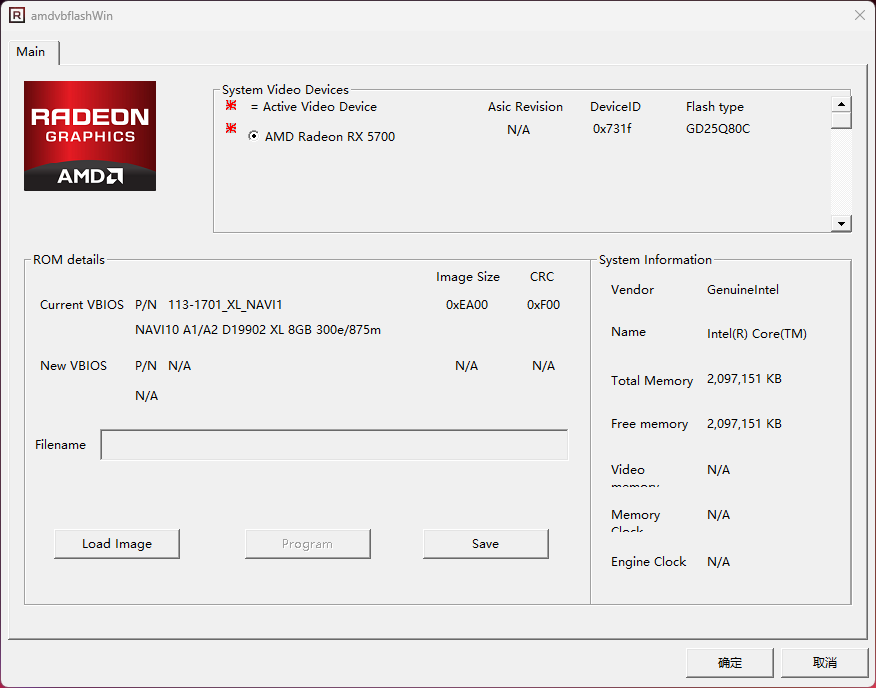876x688 pixels.
Task: Click the DeviceID value 0x731f
Action: click(x=612, y=129)
